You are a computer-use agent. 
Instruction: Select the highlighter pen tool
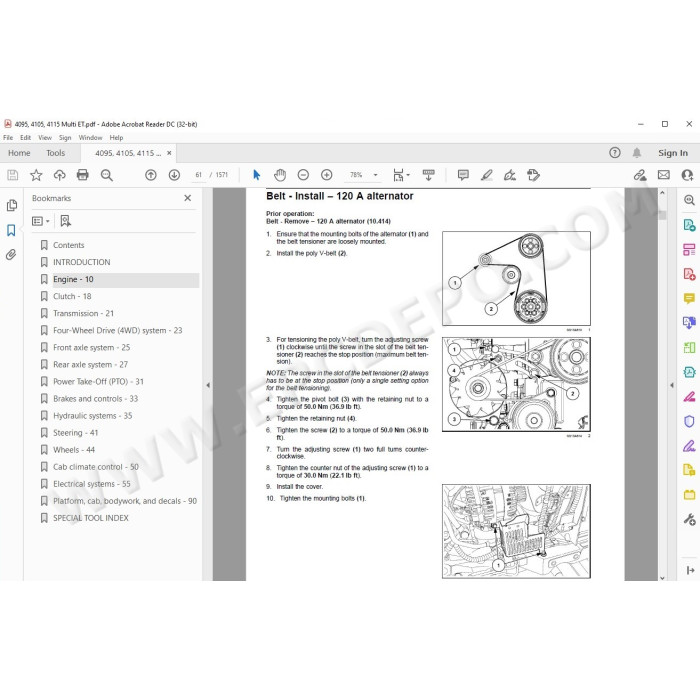(487, 175)
